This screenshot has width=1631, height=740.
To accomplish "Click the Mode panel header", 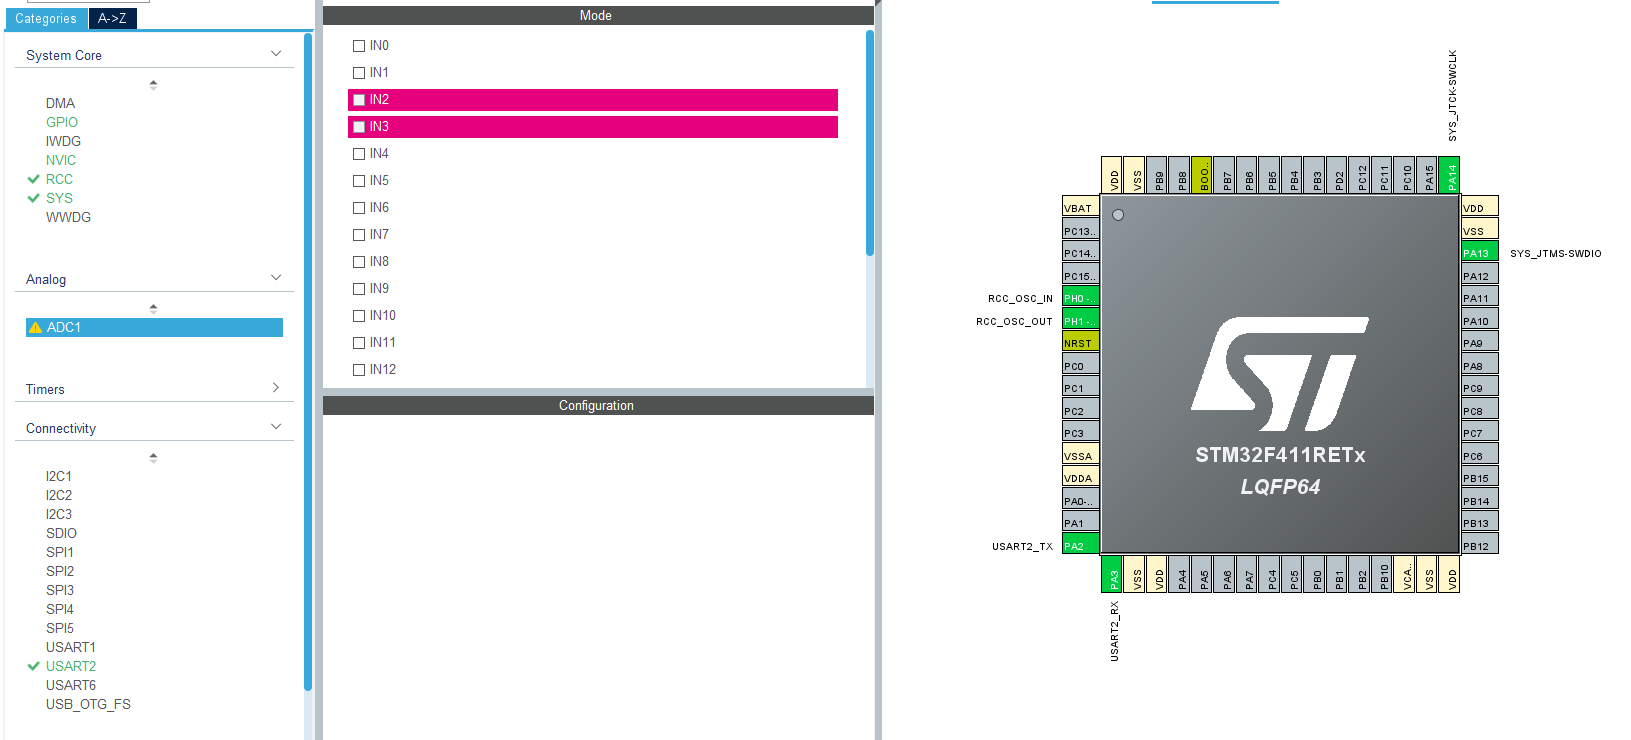I will (x=598, y=15).
